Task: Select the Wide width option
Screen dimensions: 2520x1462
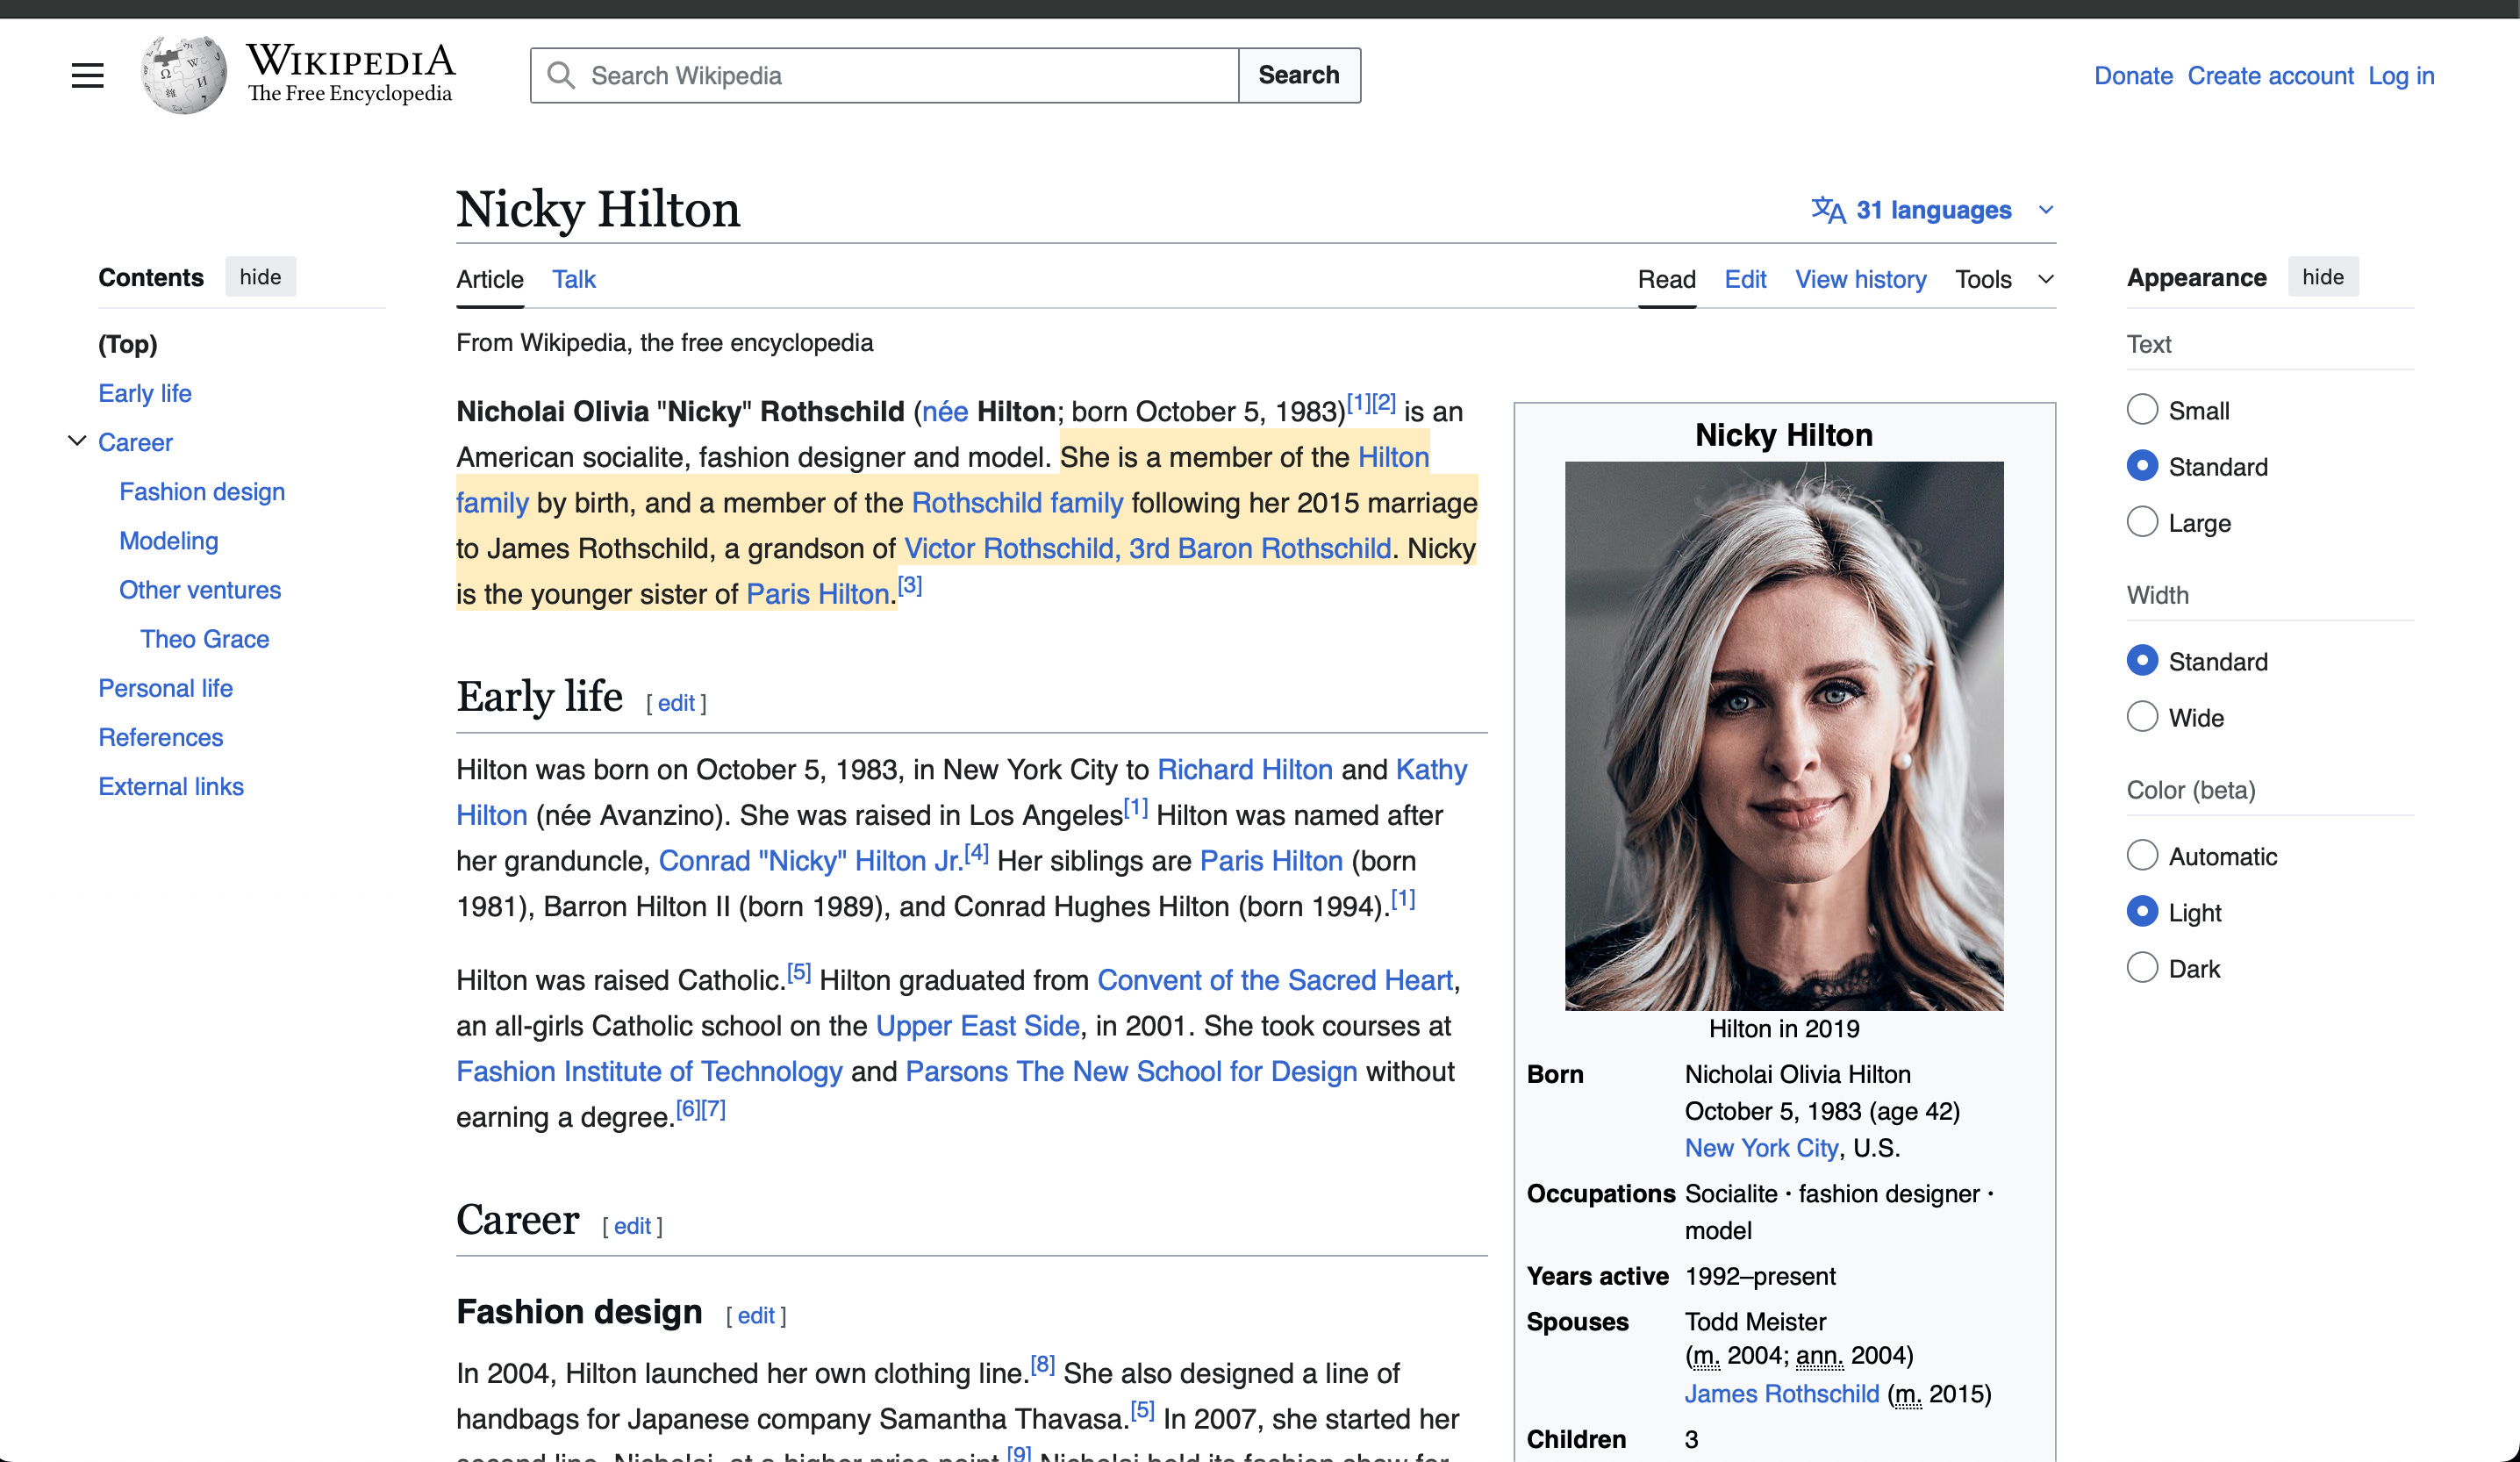Action: coord(2141,717)
